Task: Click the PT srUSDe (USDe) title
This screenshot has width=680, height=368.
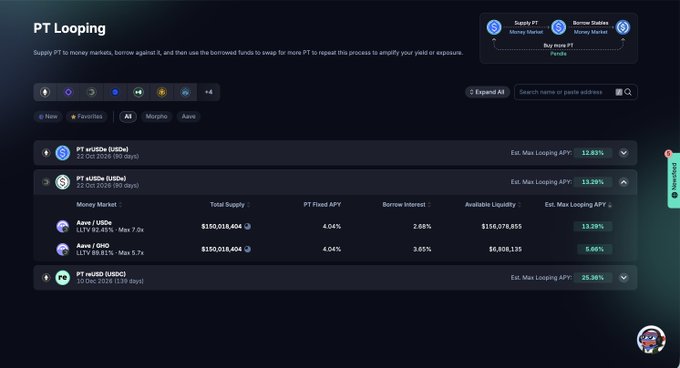Action: click(x=102, y=149)
